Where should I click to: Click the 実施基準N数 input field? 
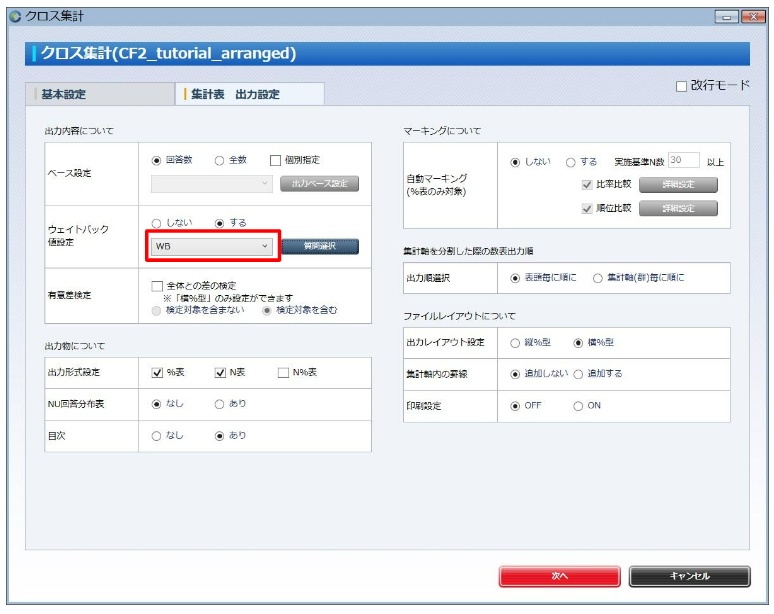[684, 160]
